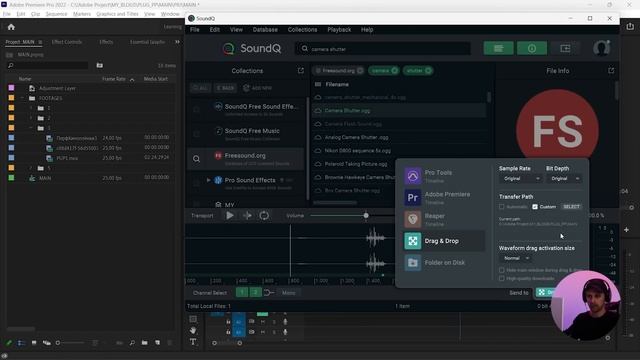The width and height of the screenshot is (640, 360).
Task: Open the Sample Rate dropdown
Action: 520,179
